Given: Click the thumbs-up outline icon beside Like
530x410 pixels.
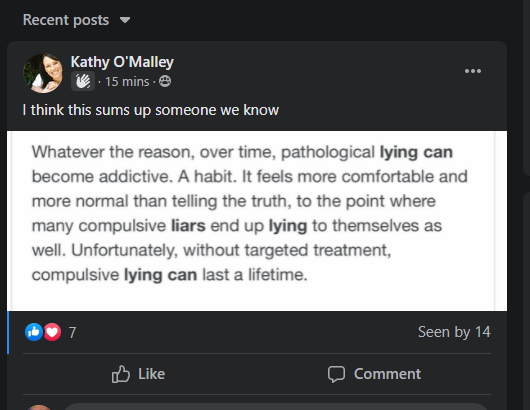Looking at the screenshot, I should point(121,374).
